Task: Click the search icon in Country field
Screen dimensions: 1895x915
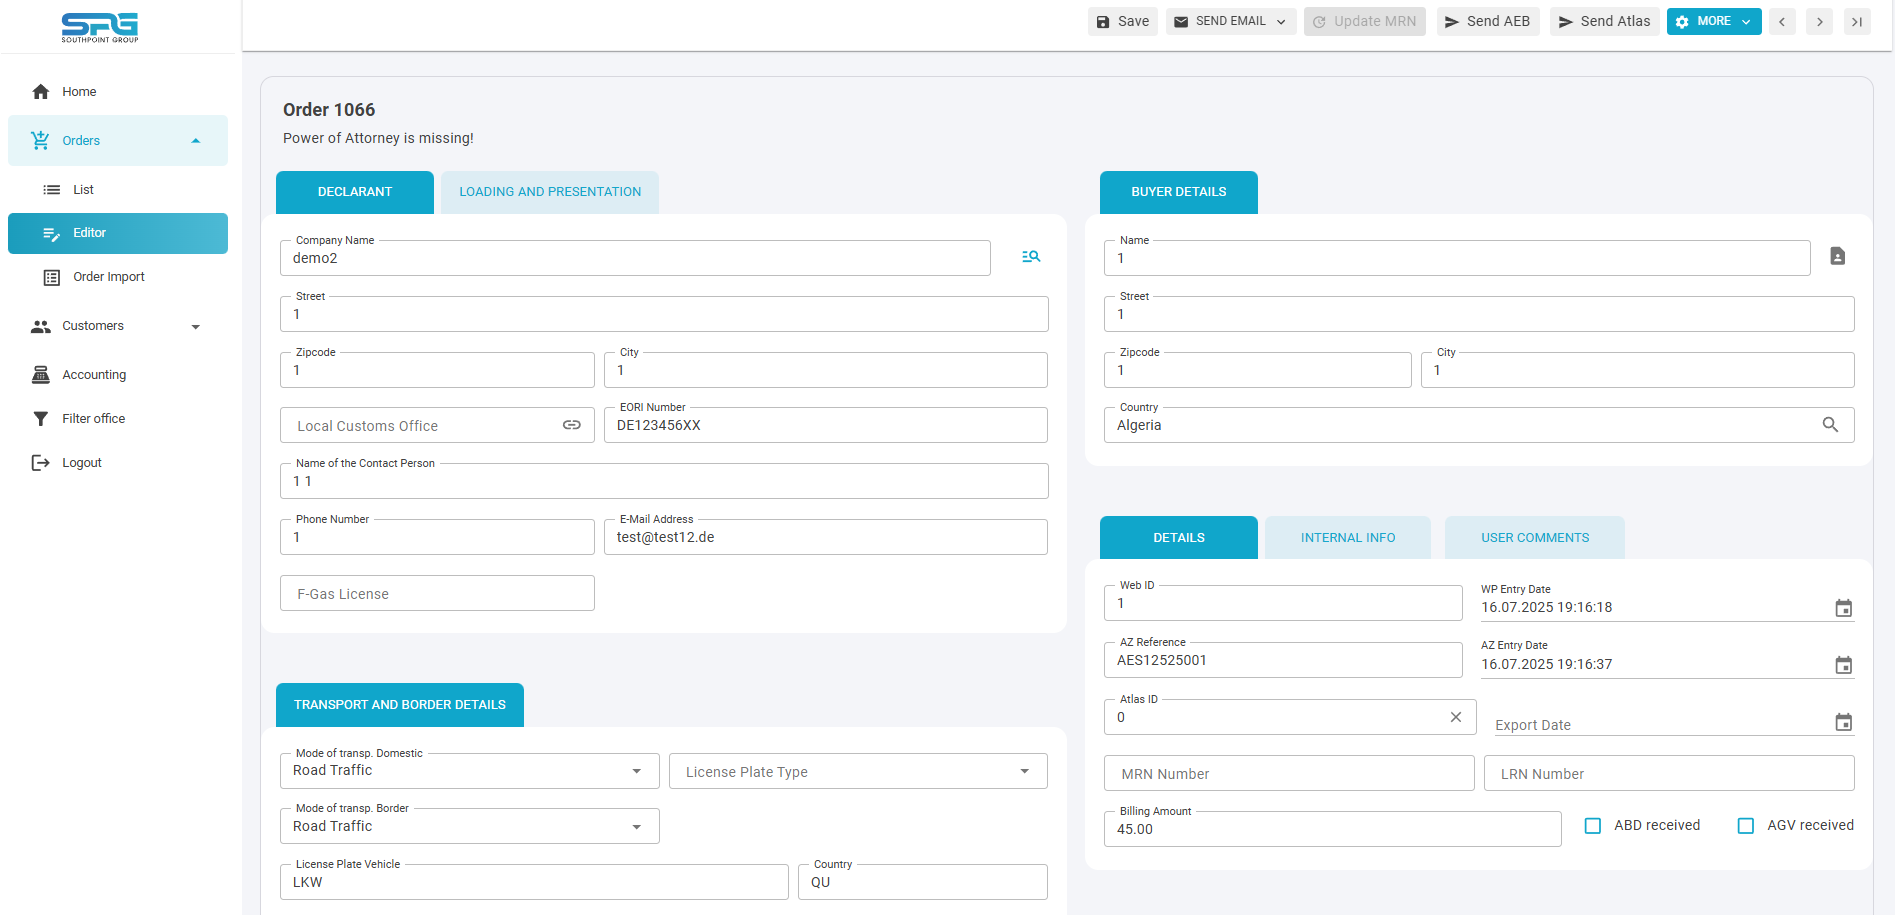Action: coord(1829,425)
